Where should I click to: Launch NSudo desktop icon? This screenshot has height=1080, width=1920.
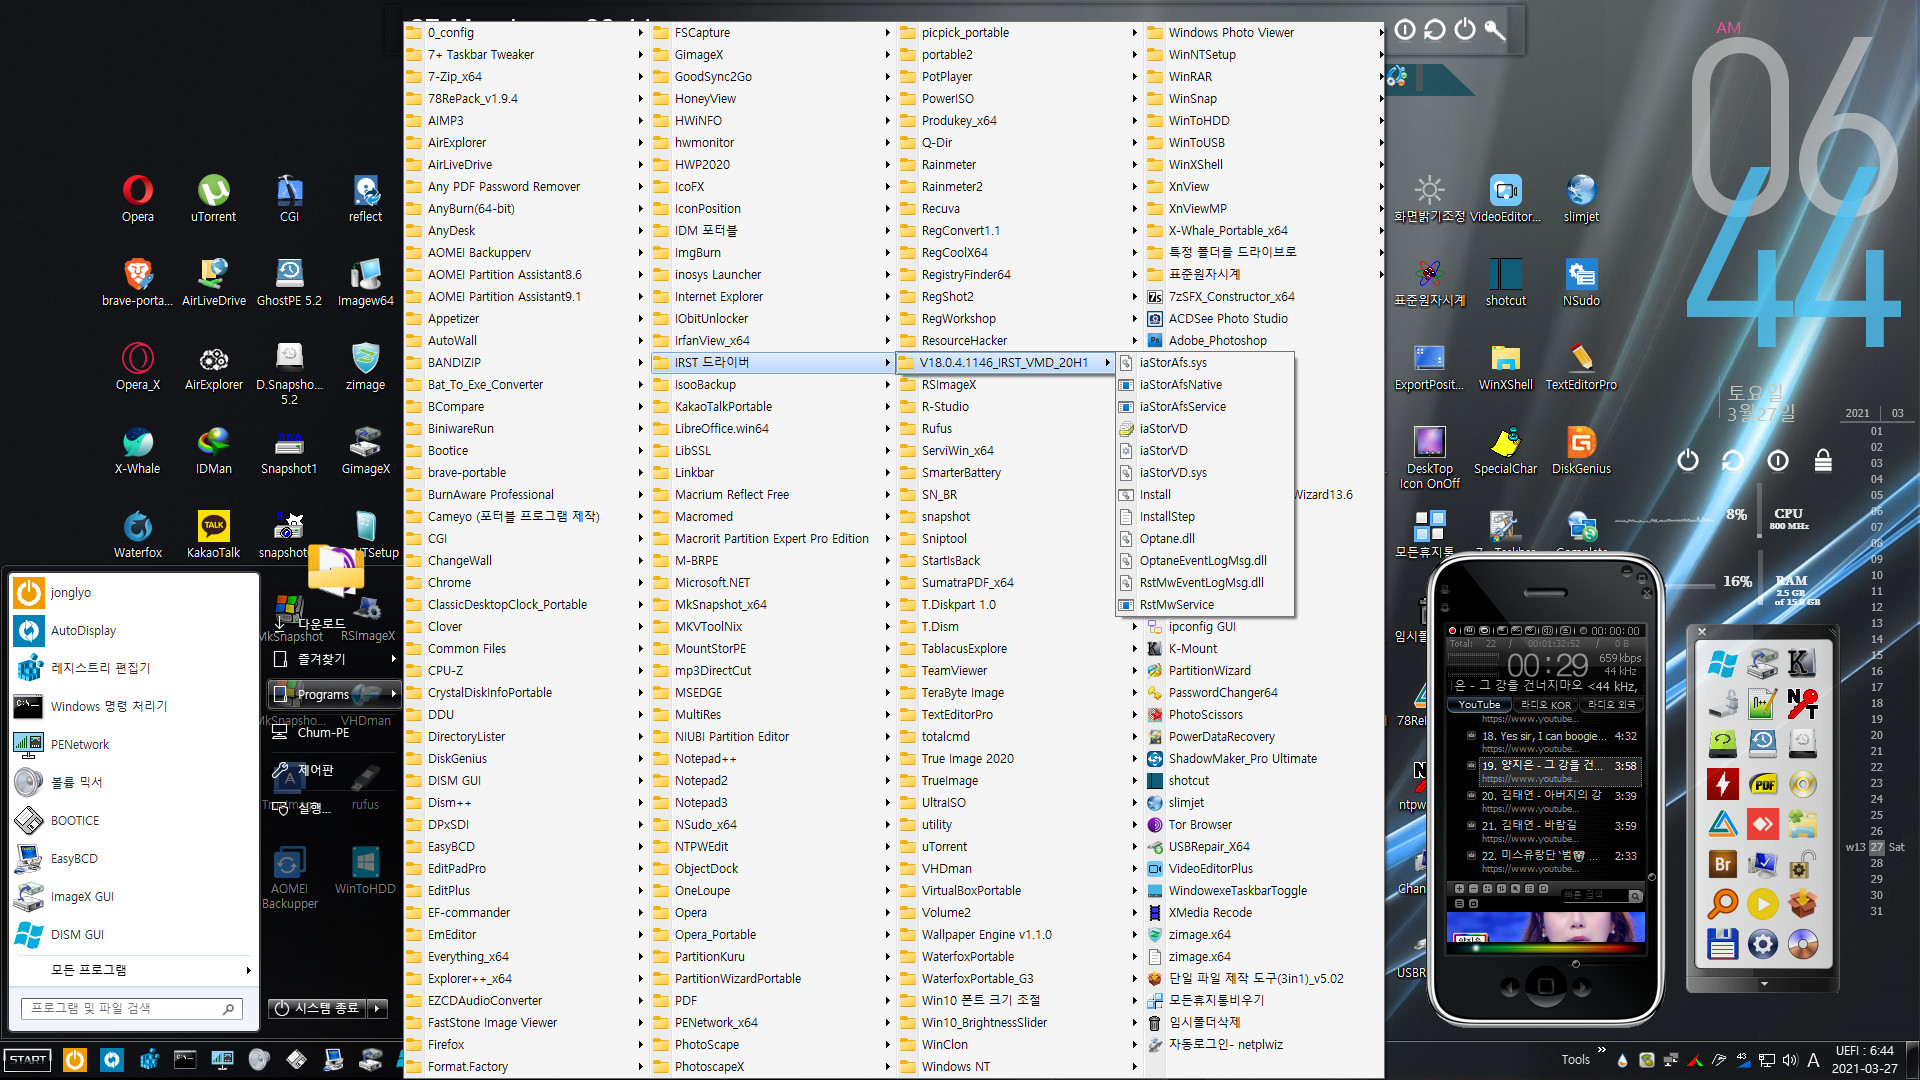(1581, 282)
